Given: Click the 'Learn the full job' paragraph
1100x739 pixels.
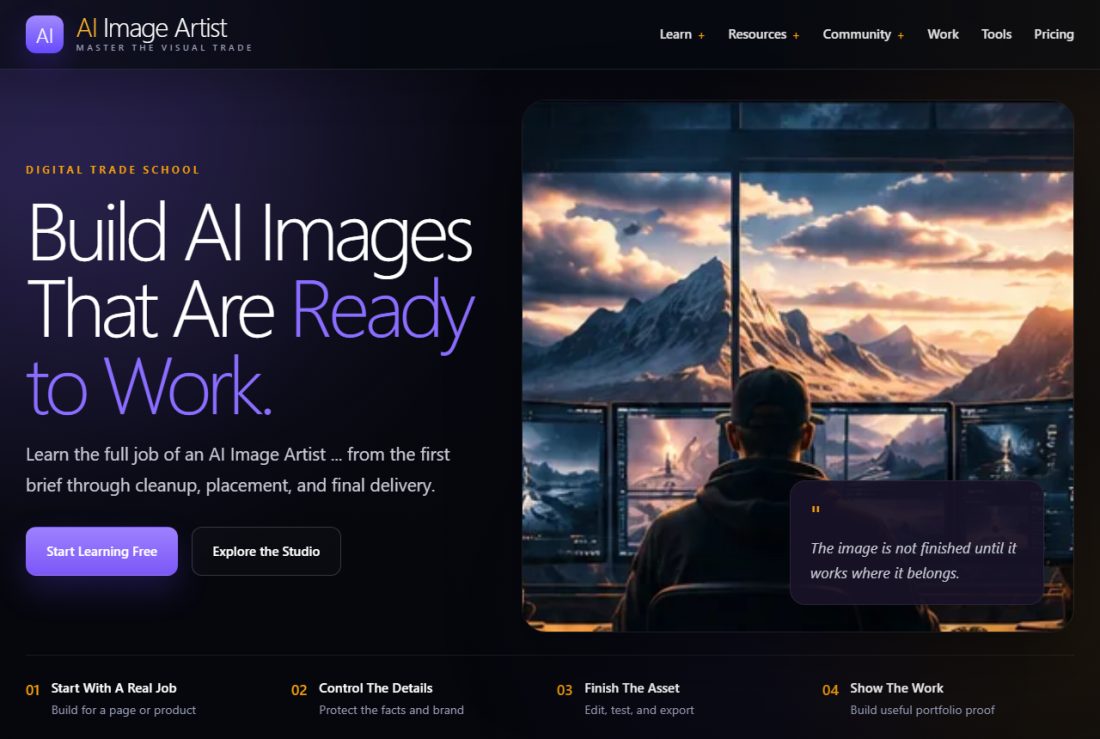Looking at the screenshot, I should click(238, 470).
